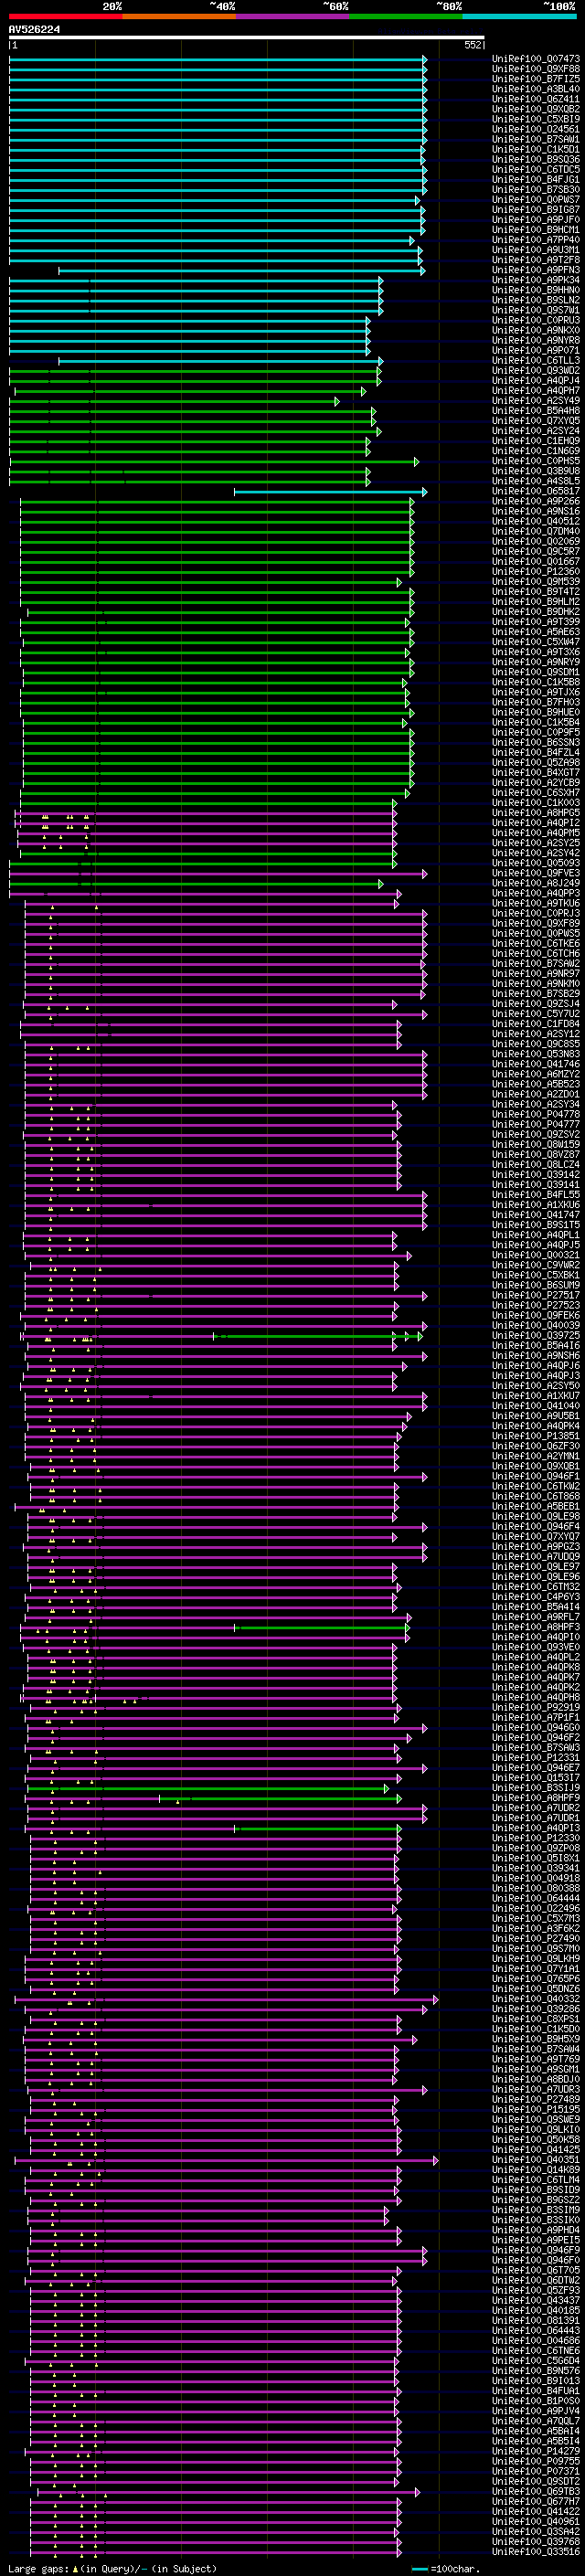This screenshot has width=585, height=2576.
Task: Select label UniRef100_Q02069
Action: click(x=536, y=541)
